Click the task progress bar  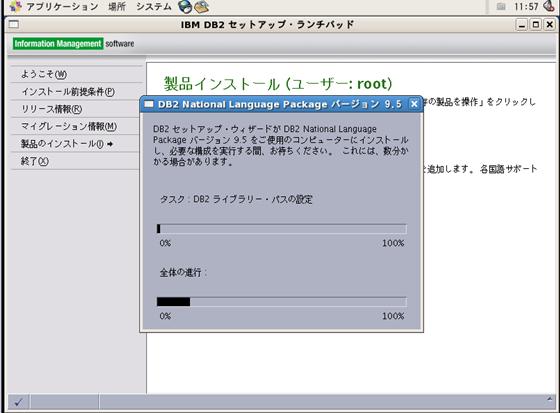(281, 229)
